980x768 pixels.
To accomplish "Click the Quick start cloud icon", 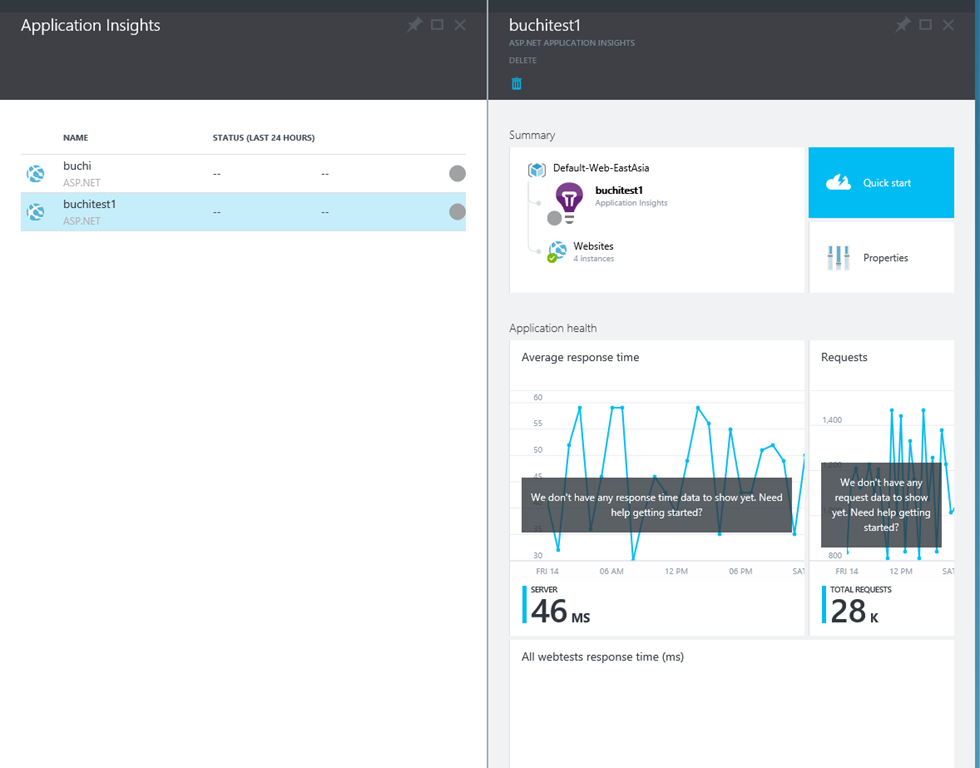I will [838, 182].
